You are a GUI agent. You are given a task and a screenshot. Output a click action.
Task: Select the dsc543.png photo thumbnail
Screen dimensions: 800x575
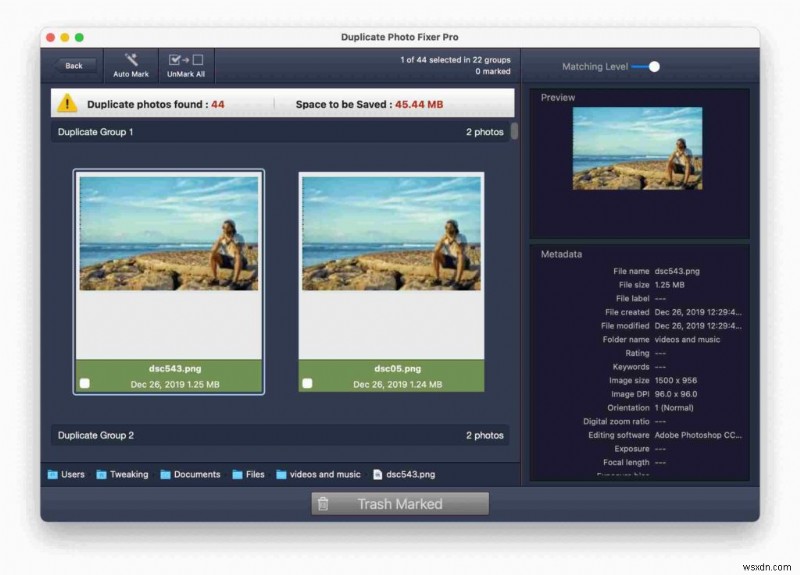[x=168, y=234]
